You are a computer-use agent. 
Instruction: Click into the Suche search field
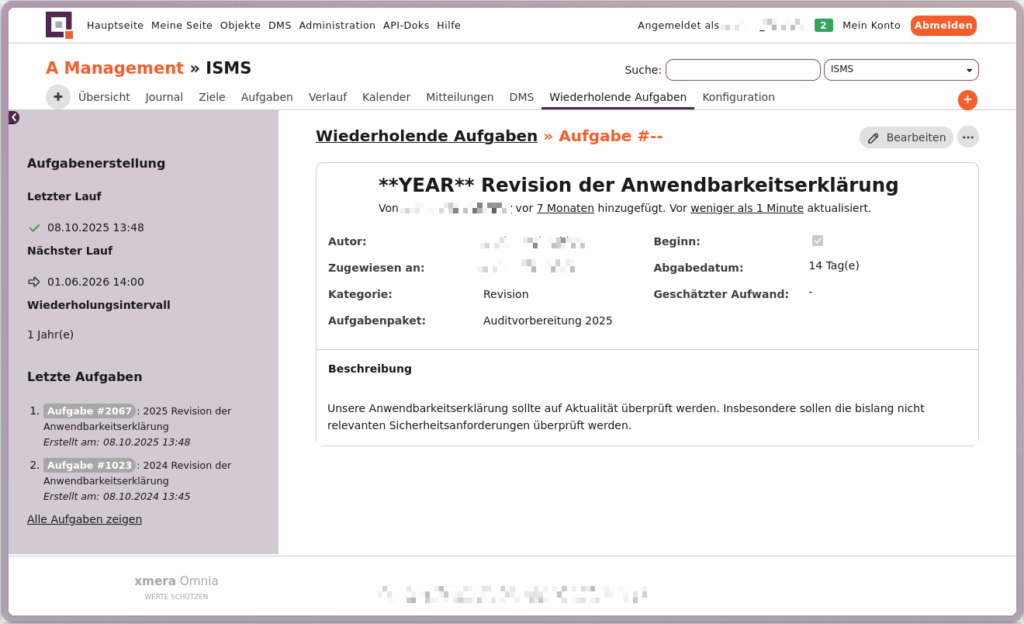click(x=742, y=70)
